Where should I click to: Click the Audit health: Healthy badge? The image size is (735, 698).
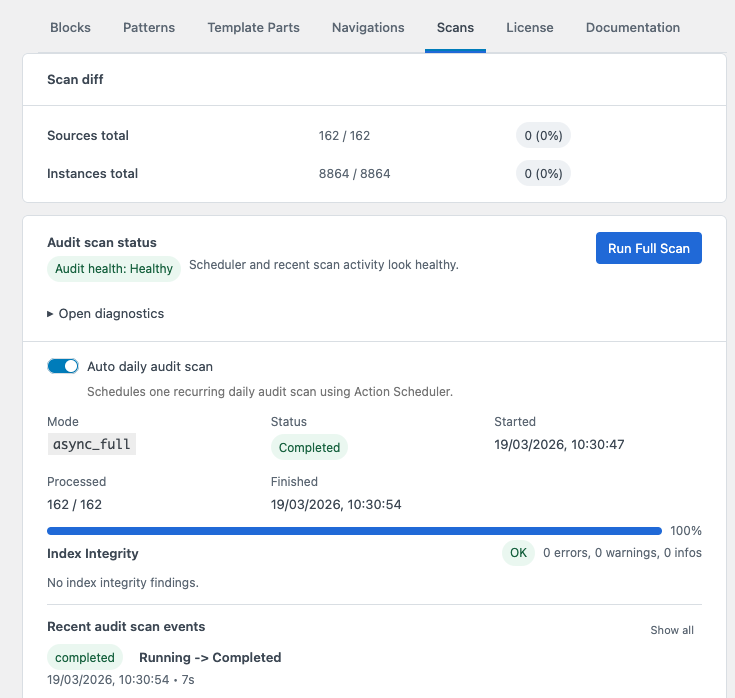114,268
